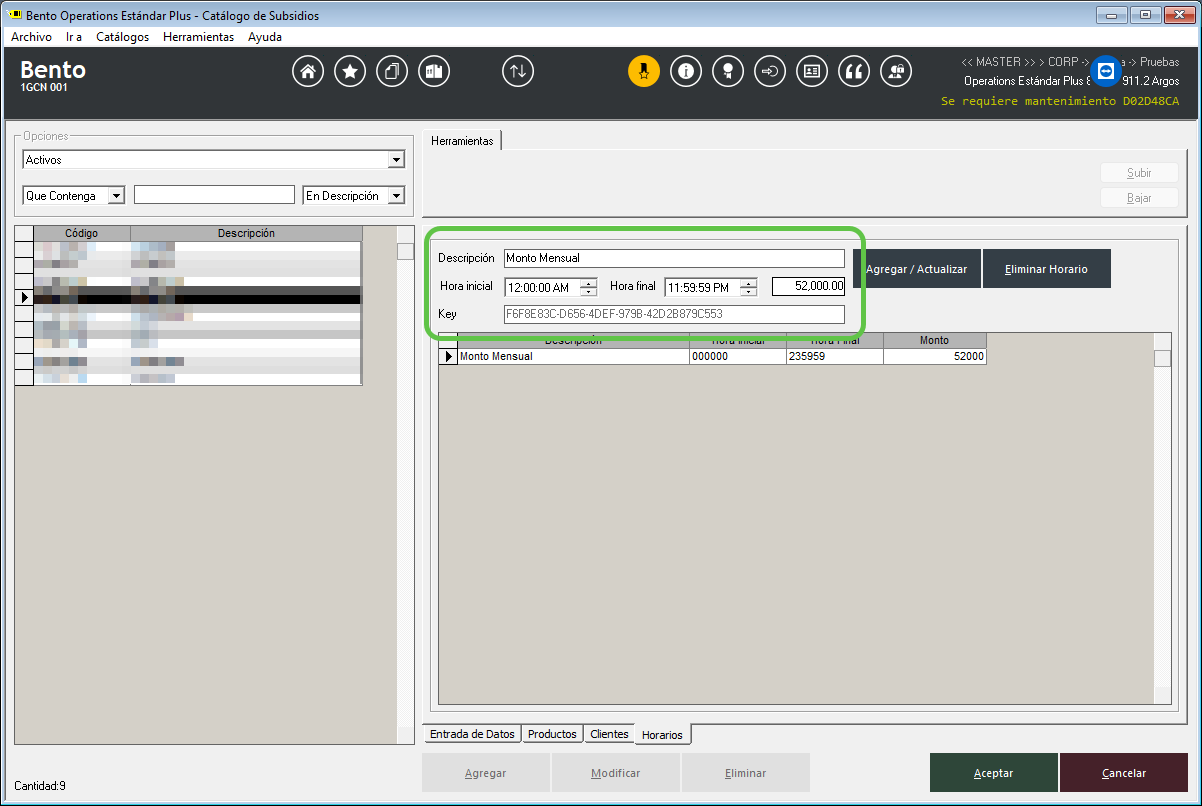
Task: Click the Modificar button
Action: pos(616,773)
